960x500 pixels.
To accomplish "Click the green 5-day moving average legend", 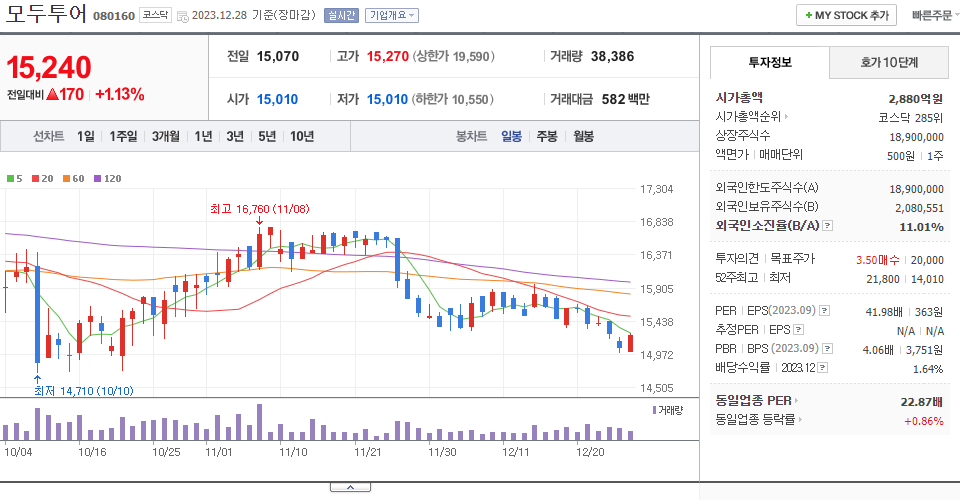I will coord(15,179).
